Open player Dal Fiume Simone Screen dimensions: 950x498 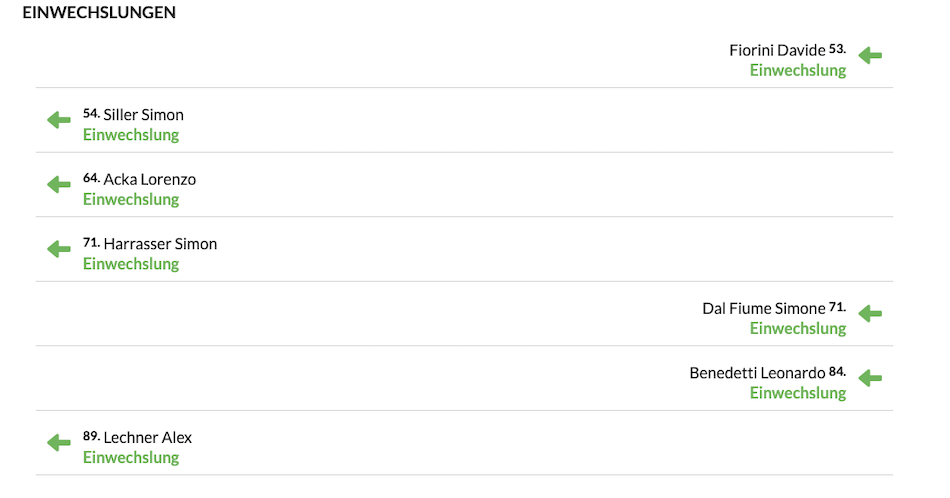764,308
